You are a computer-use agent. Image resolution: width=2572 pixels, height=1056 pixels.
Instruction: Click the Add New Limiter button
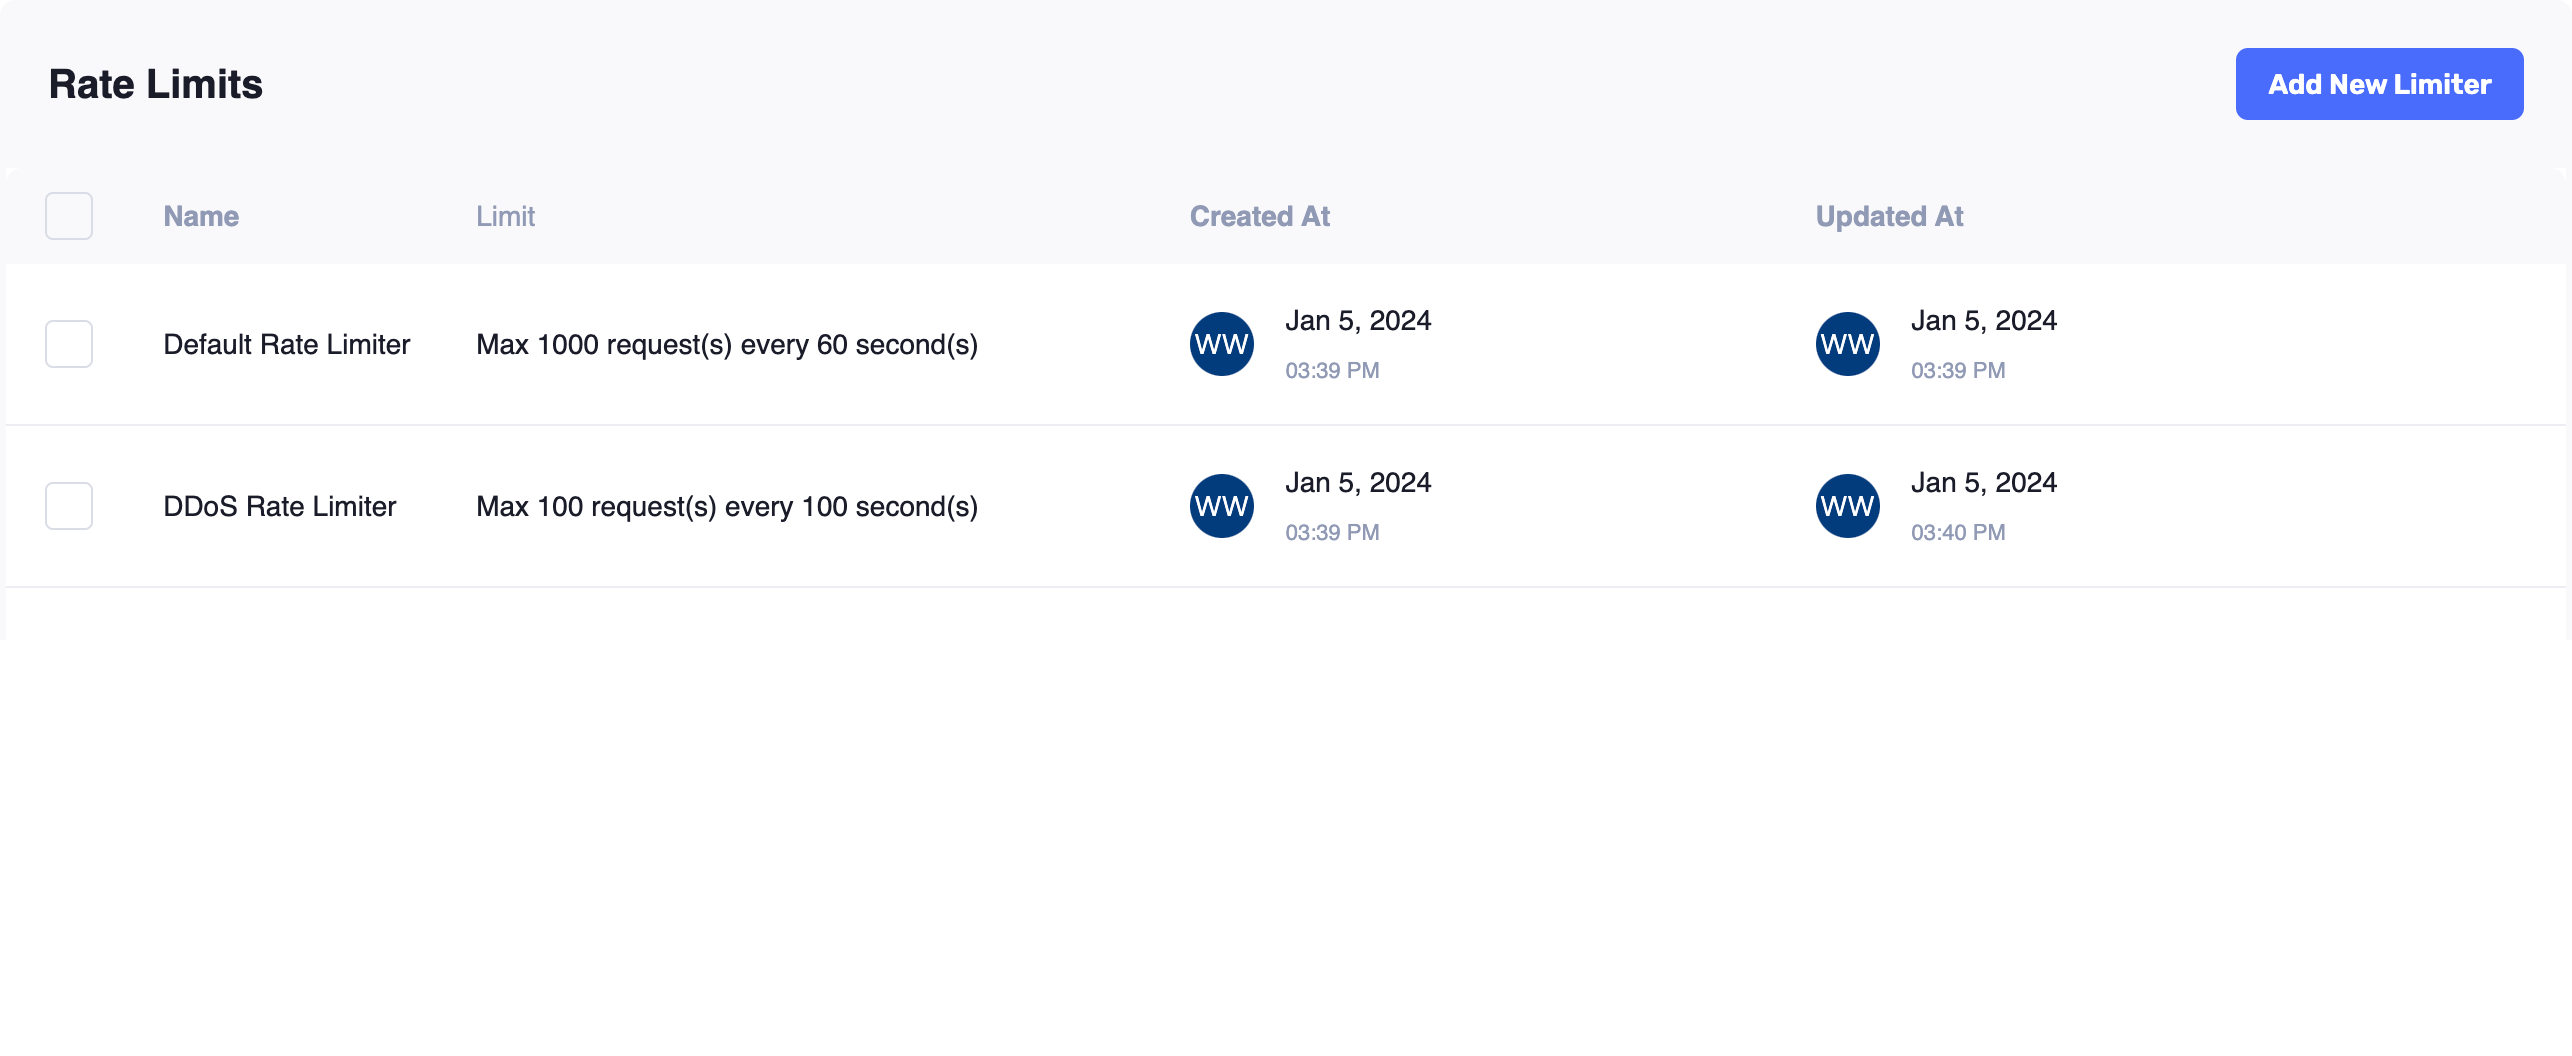click(2378, 84)
